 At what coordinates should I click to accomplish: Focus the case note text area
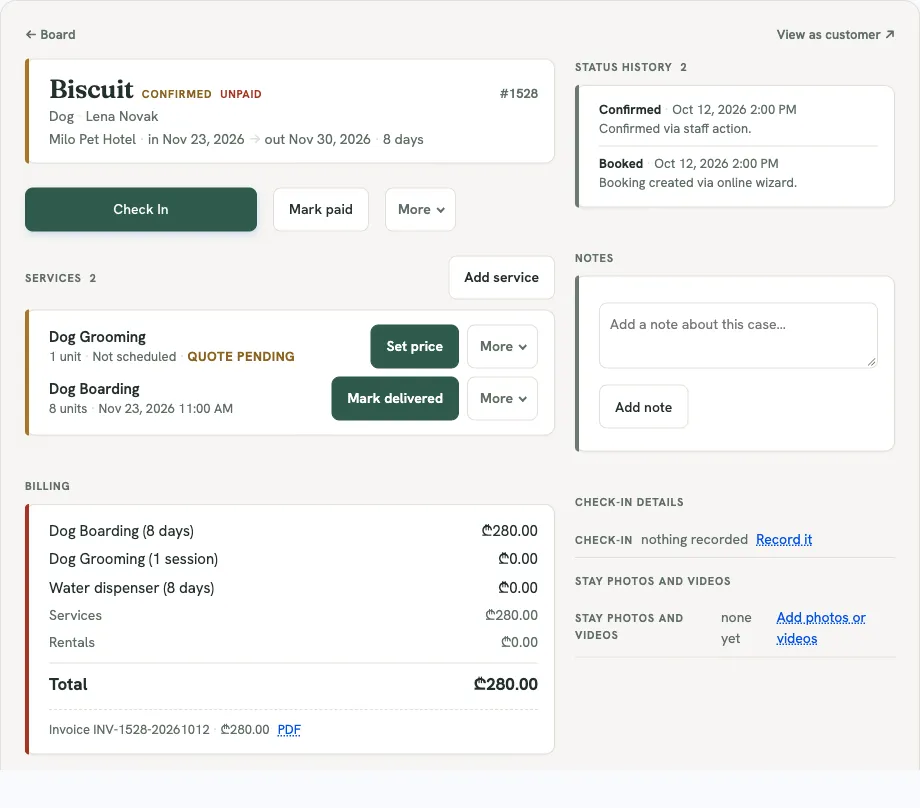738,336
